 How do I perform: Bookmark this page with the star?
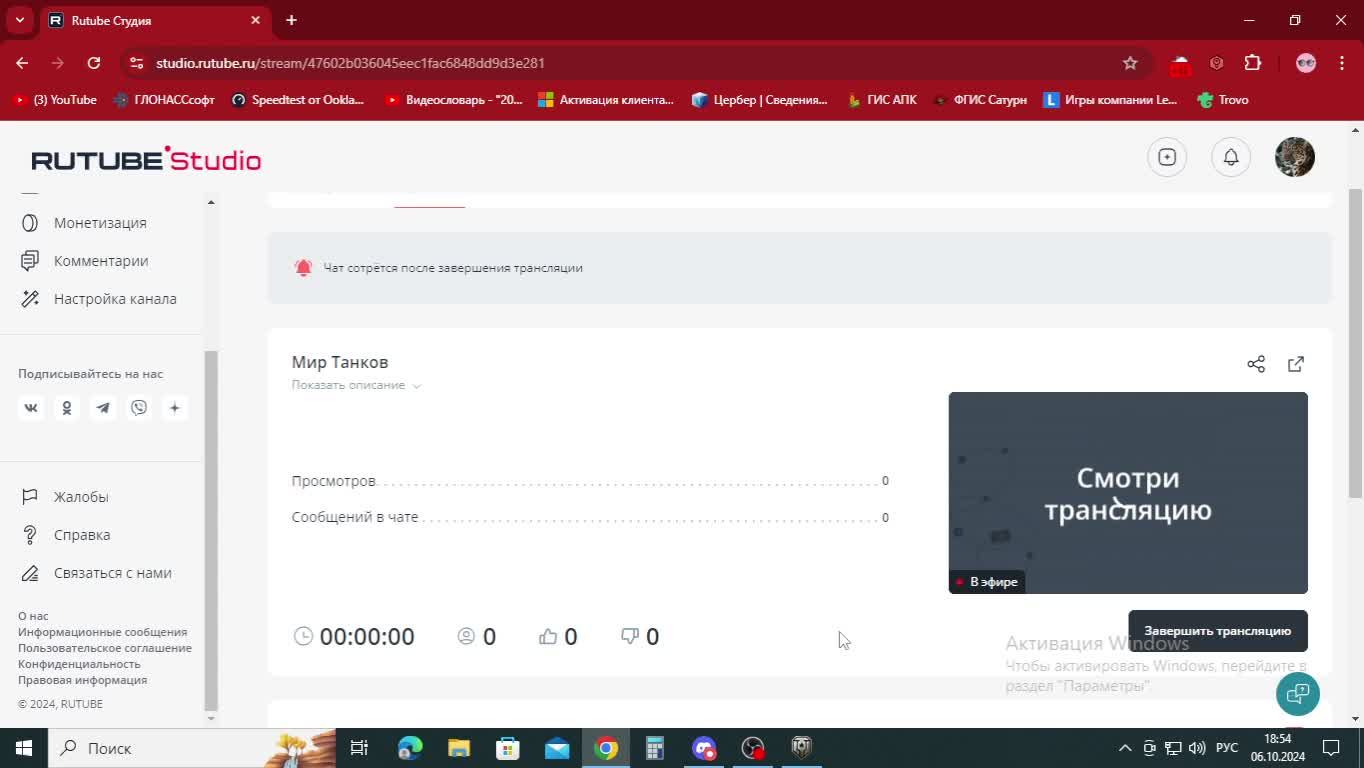coord(1130,63)
